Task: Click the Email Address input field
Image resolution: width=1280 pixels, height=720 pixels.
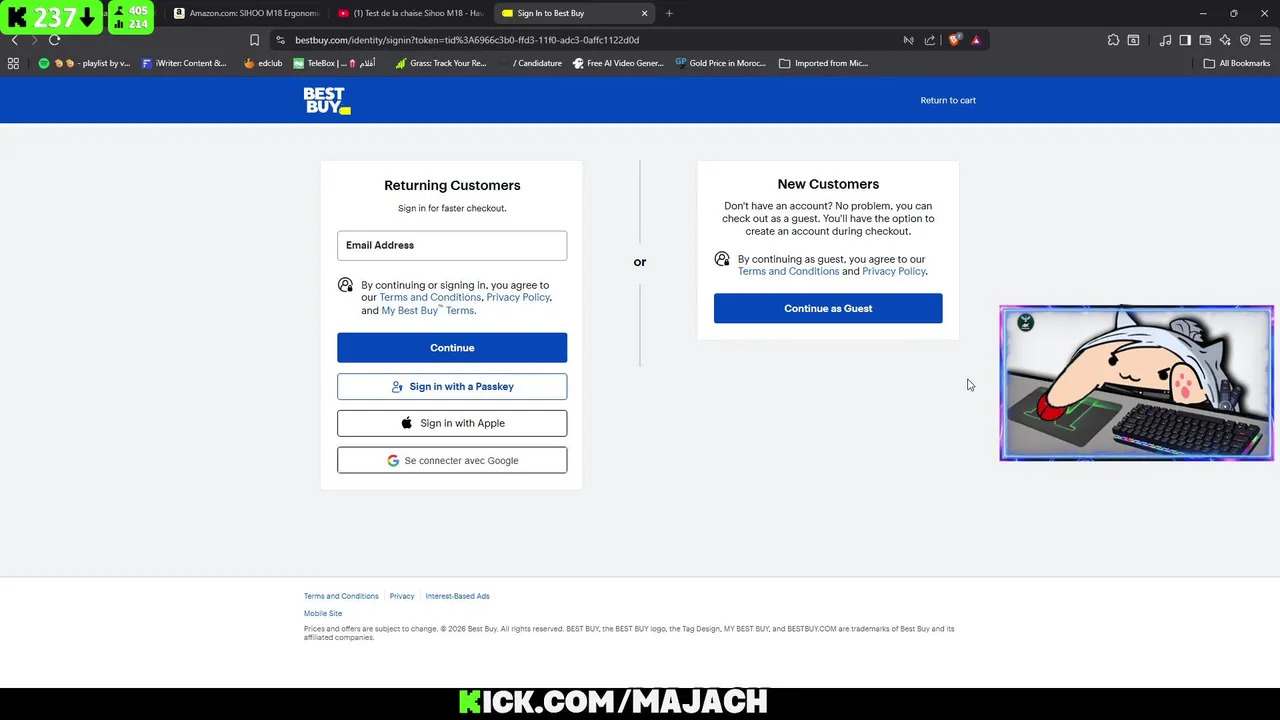Action: click(x=452, y=245)
